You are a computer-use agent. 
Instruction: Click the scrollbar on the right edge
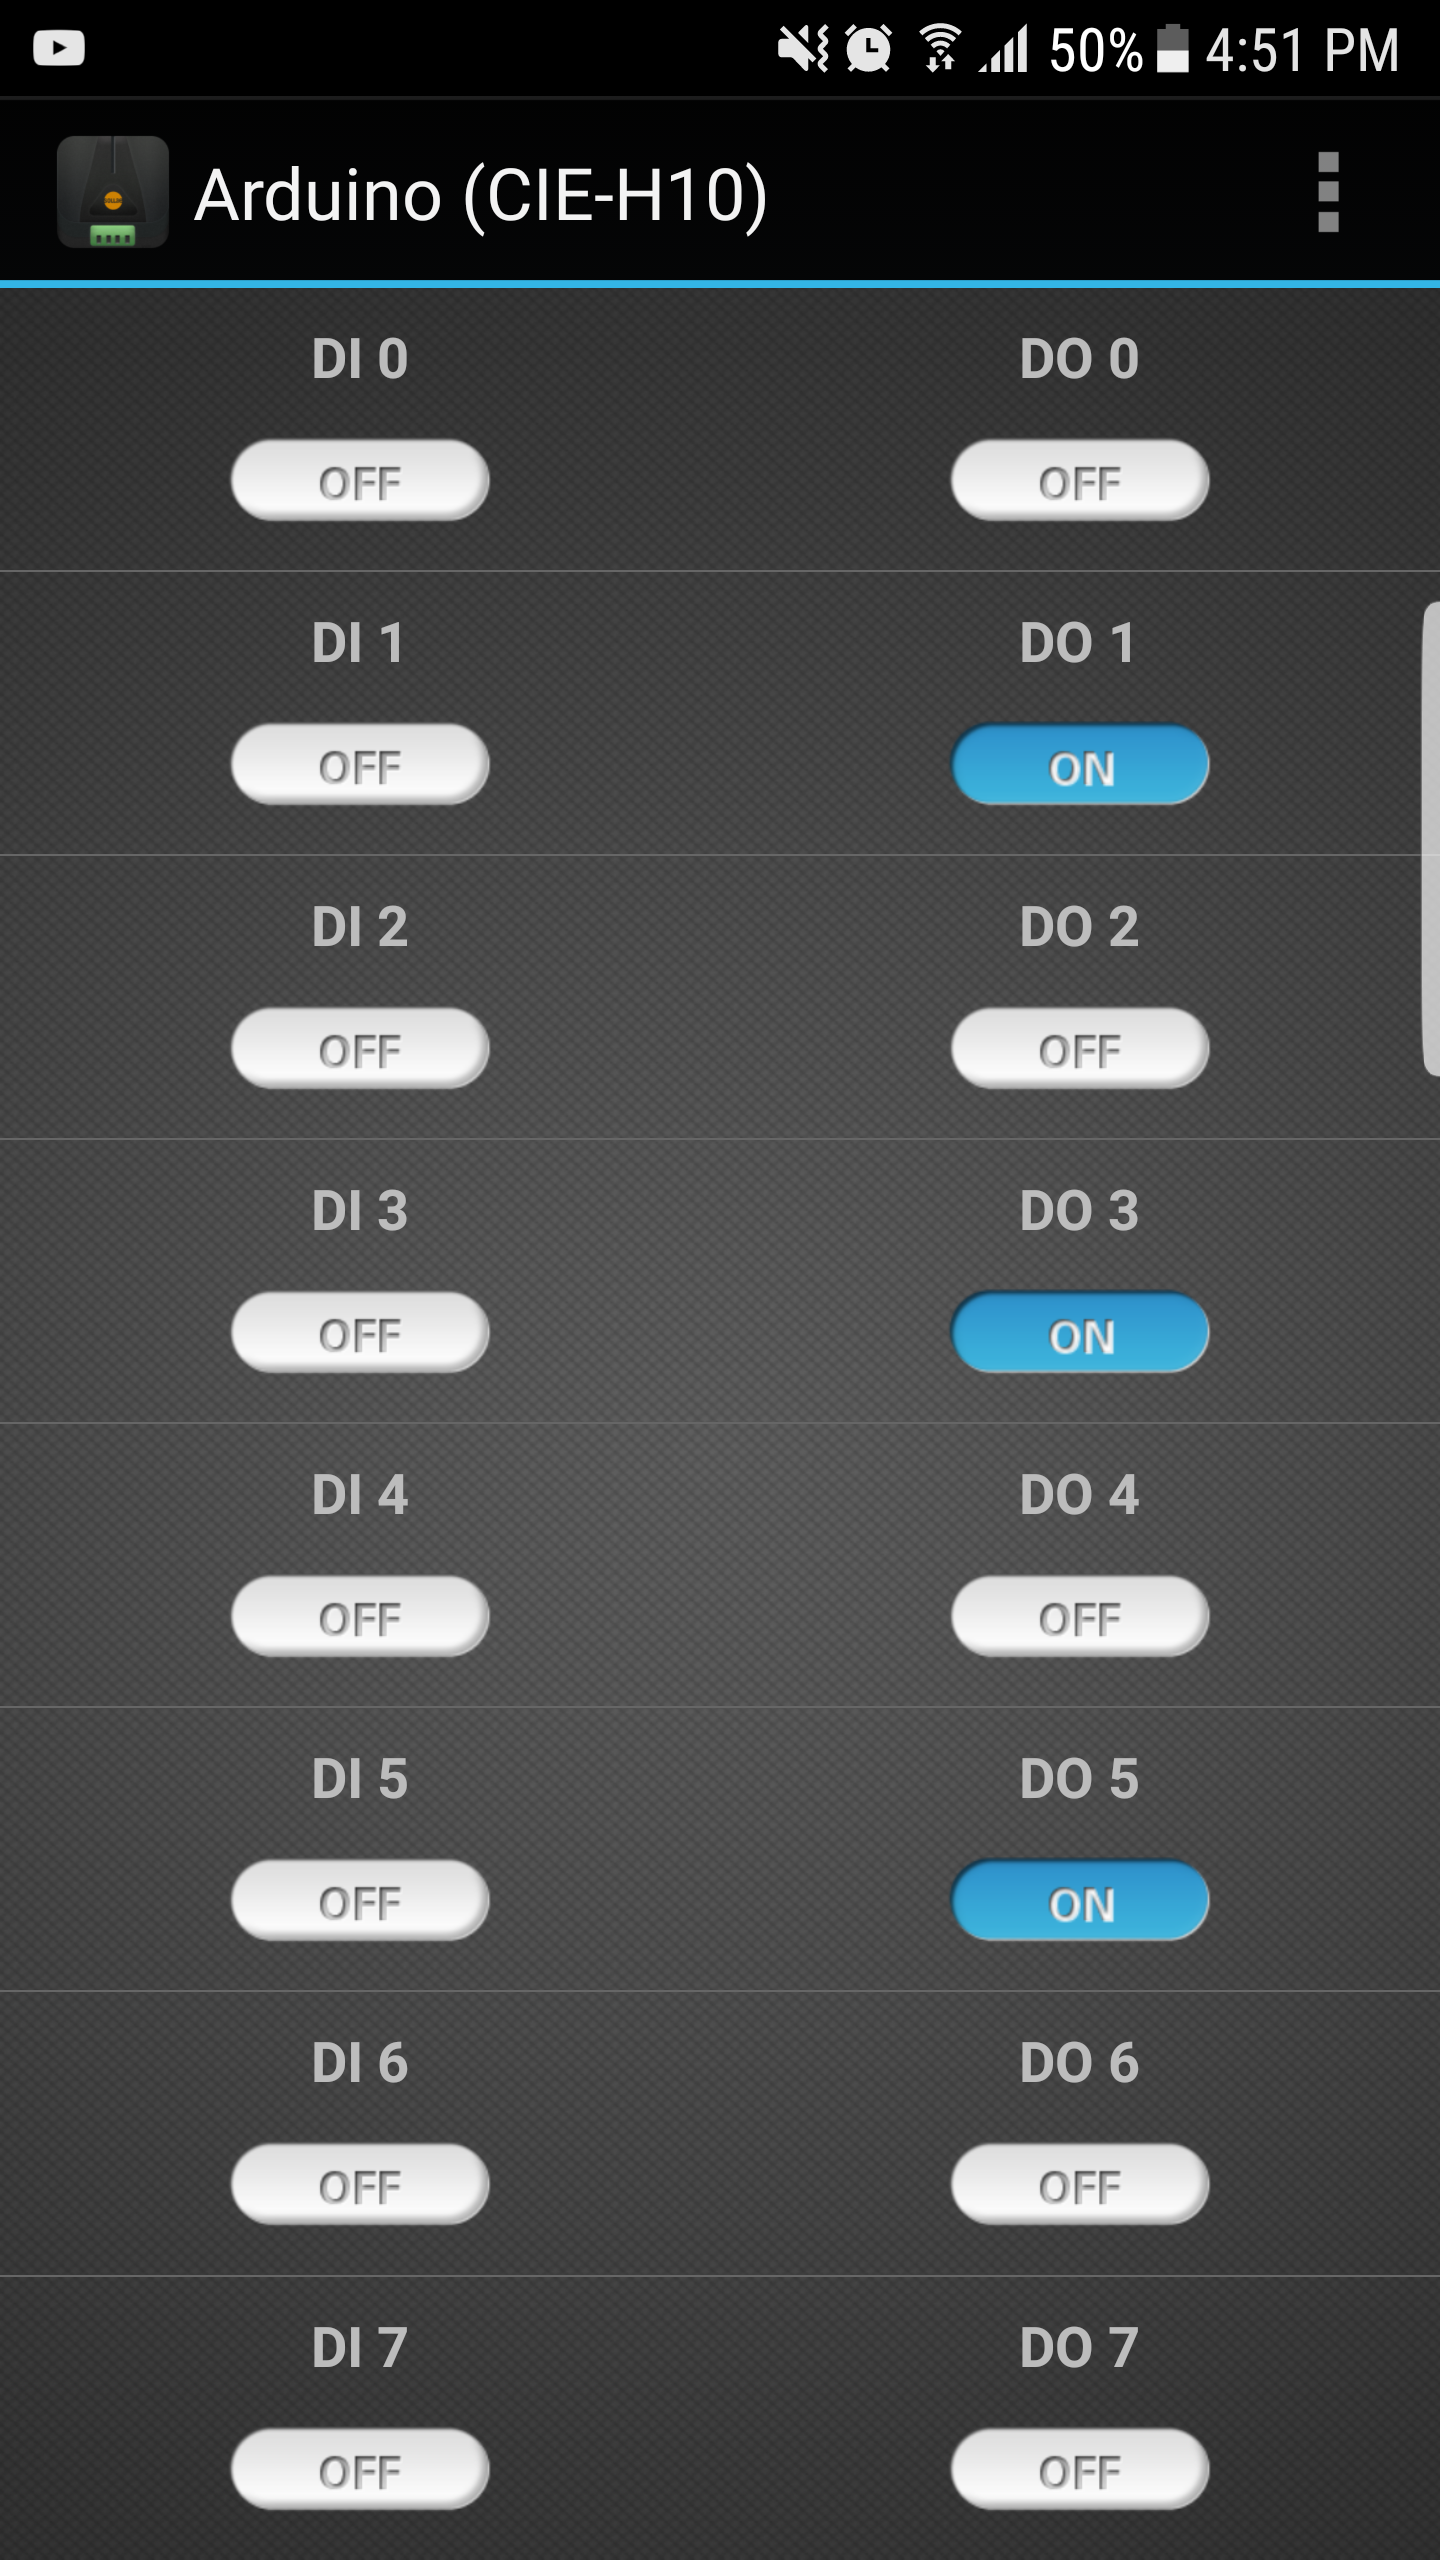click(x=1428, y=850)
